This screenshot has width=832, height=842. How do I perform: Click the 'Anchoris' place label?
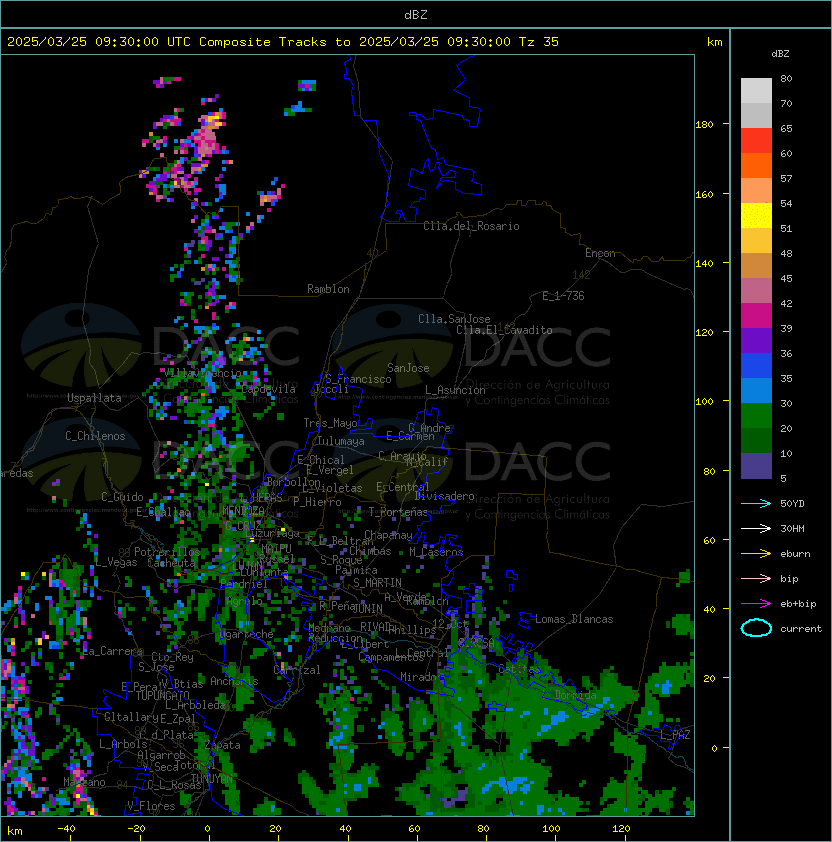coord(234,681)
